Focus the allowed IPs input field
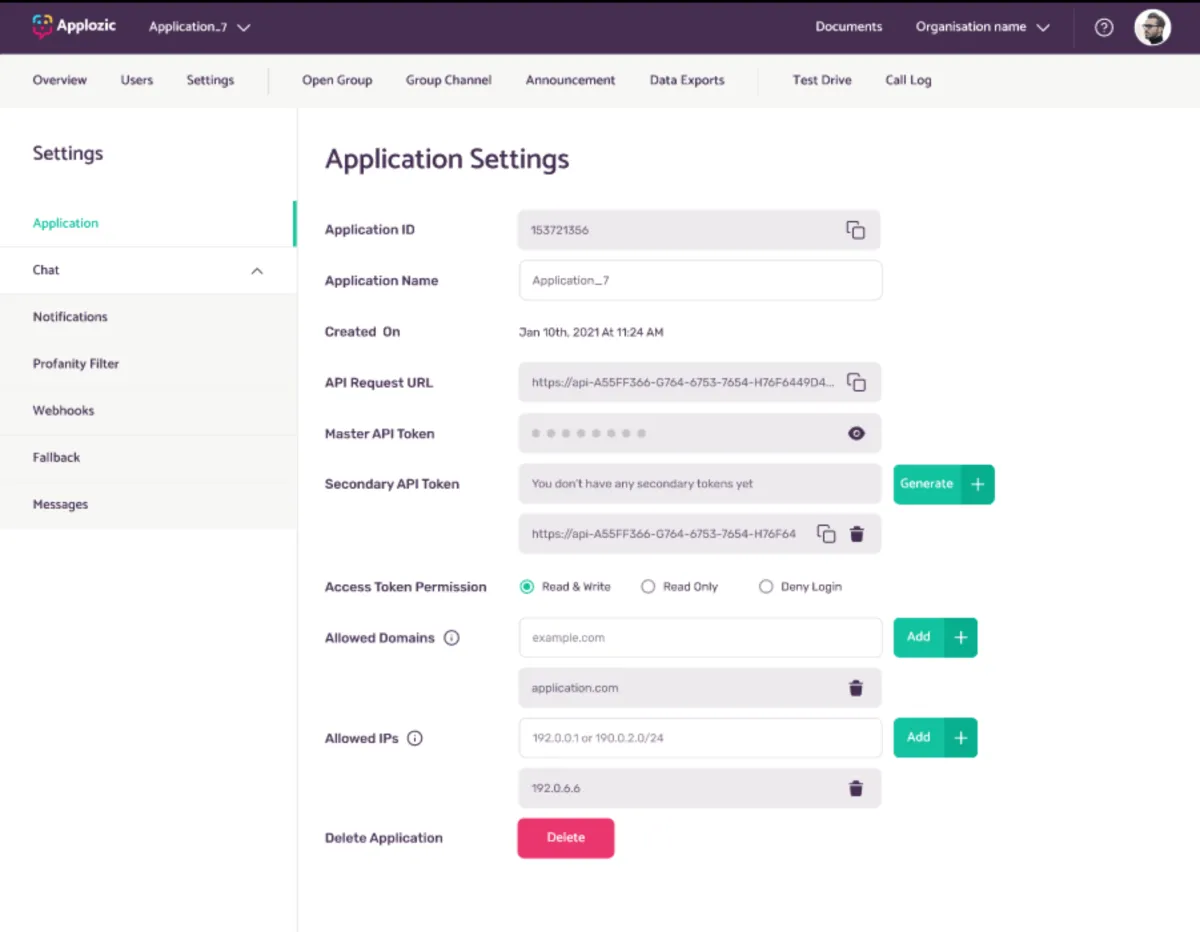The height and width of the screenshot is (932, 1200). (701, 738)
